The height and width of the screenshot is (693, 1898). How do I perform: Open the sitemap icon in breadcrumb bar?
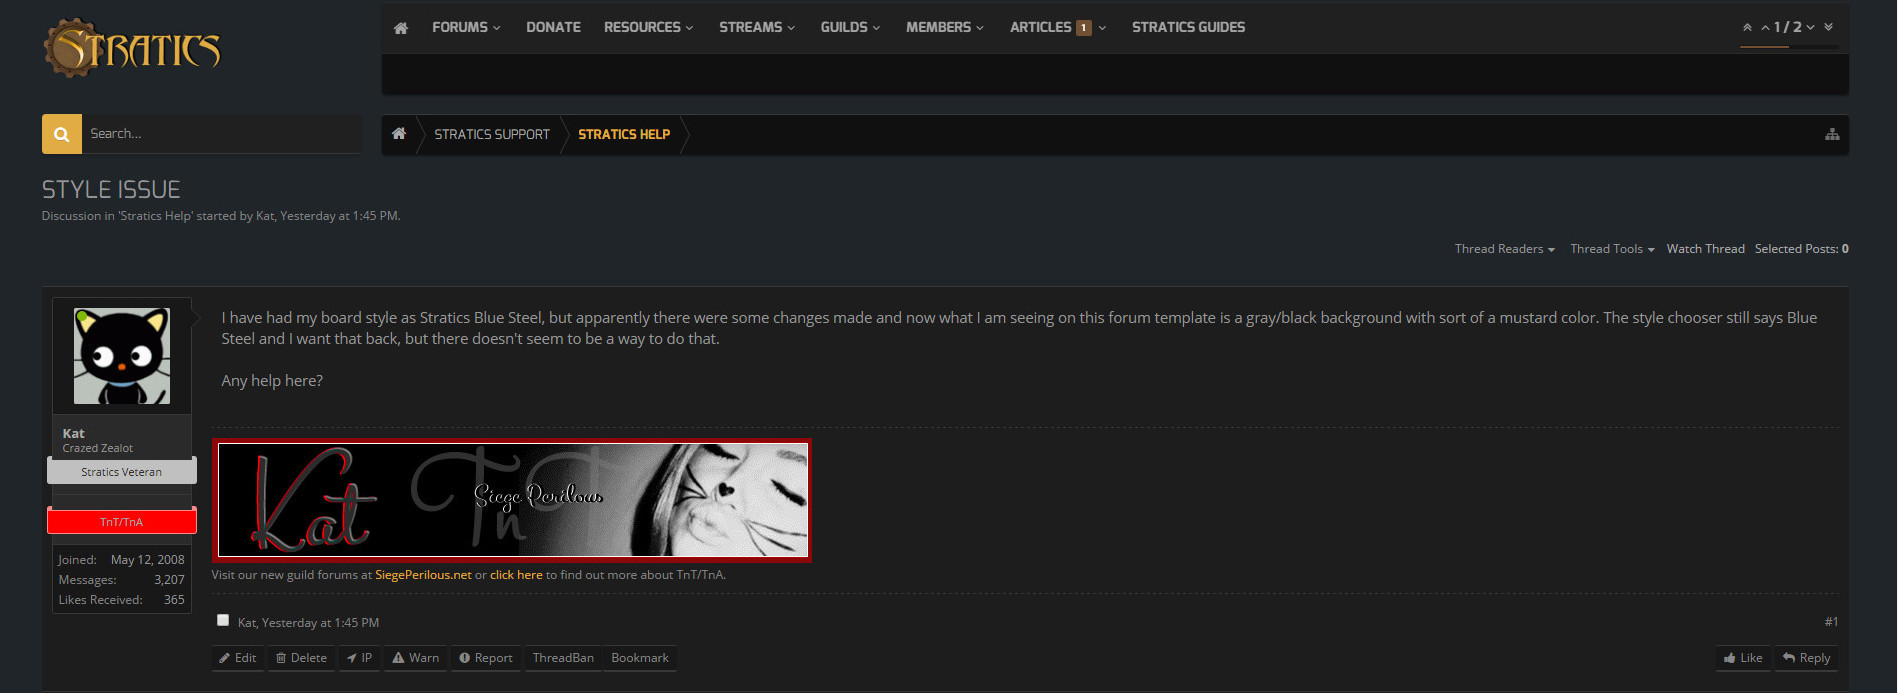(1832, 134)
